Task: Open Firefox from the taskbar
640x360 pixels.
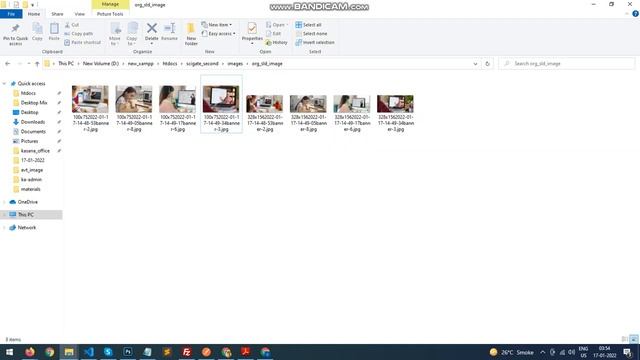Action: pos(30,352)
